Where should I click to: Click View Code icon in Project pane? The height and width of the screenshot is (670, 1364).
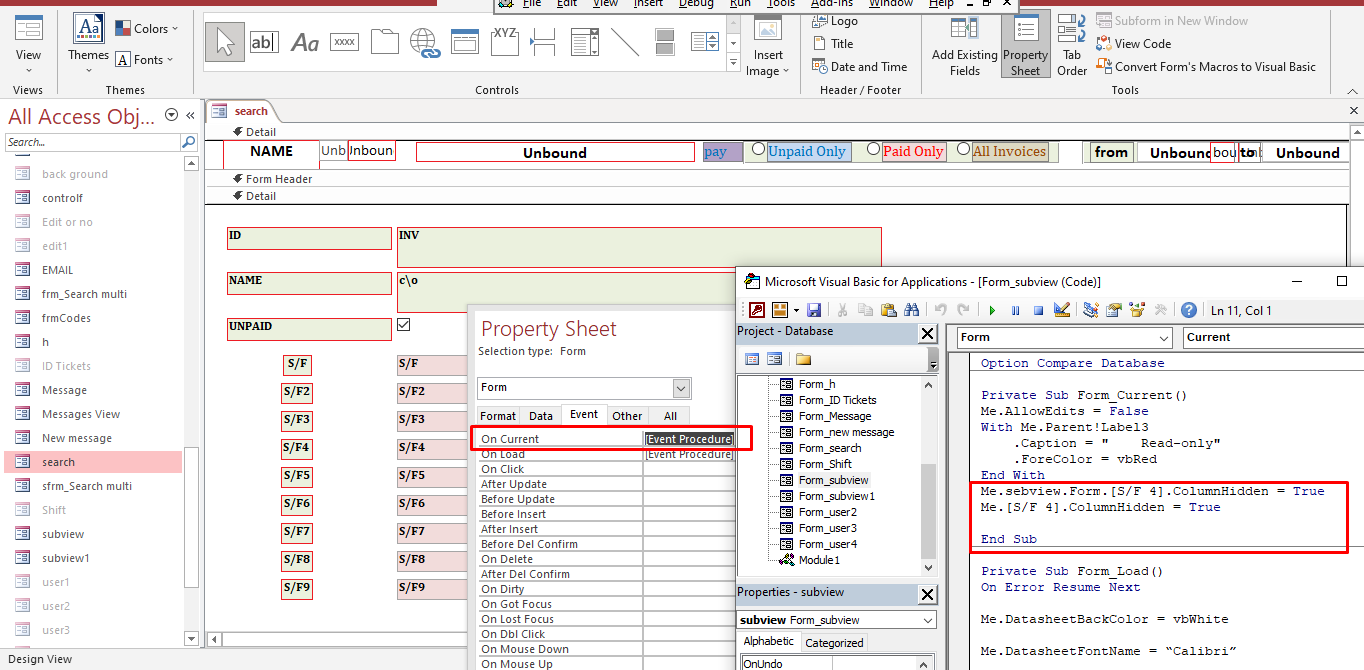[x=752, y=359]
